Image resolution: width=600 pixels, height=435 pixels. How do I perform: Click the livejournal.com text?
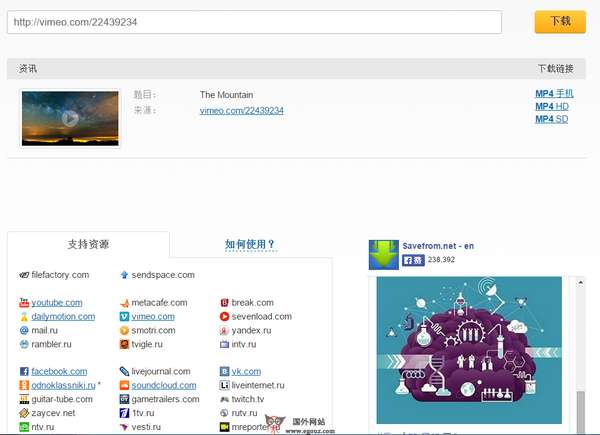161,371
